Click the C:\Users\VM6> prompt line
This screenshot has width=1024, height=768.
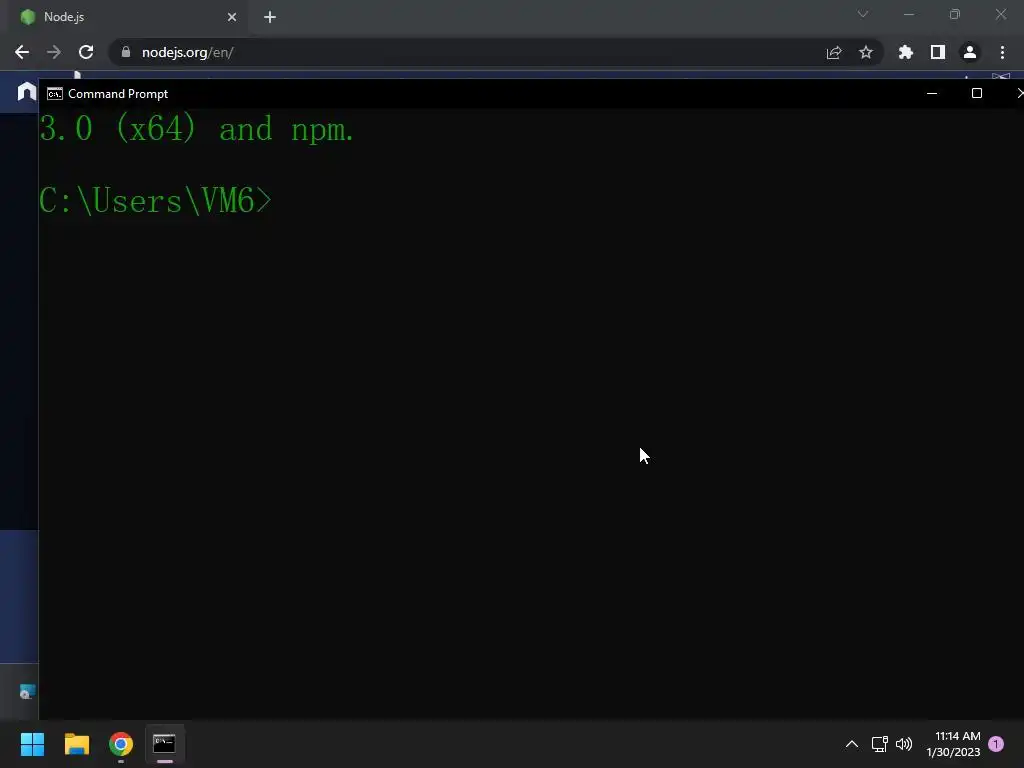coord(155,200)
